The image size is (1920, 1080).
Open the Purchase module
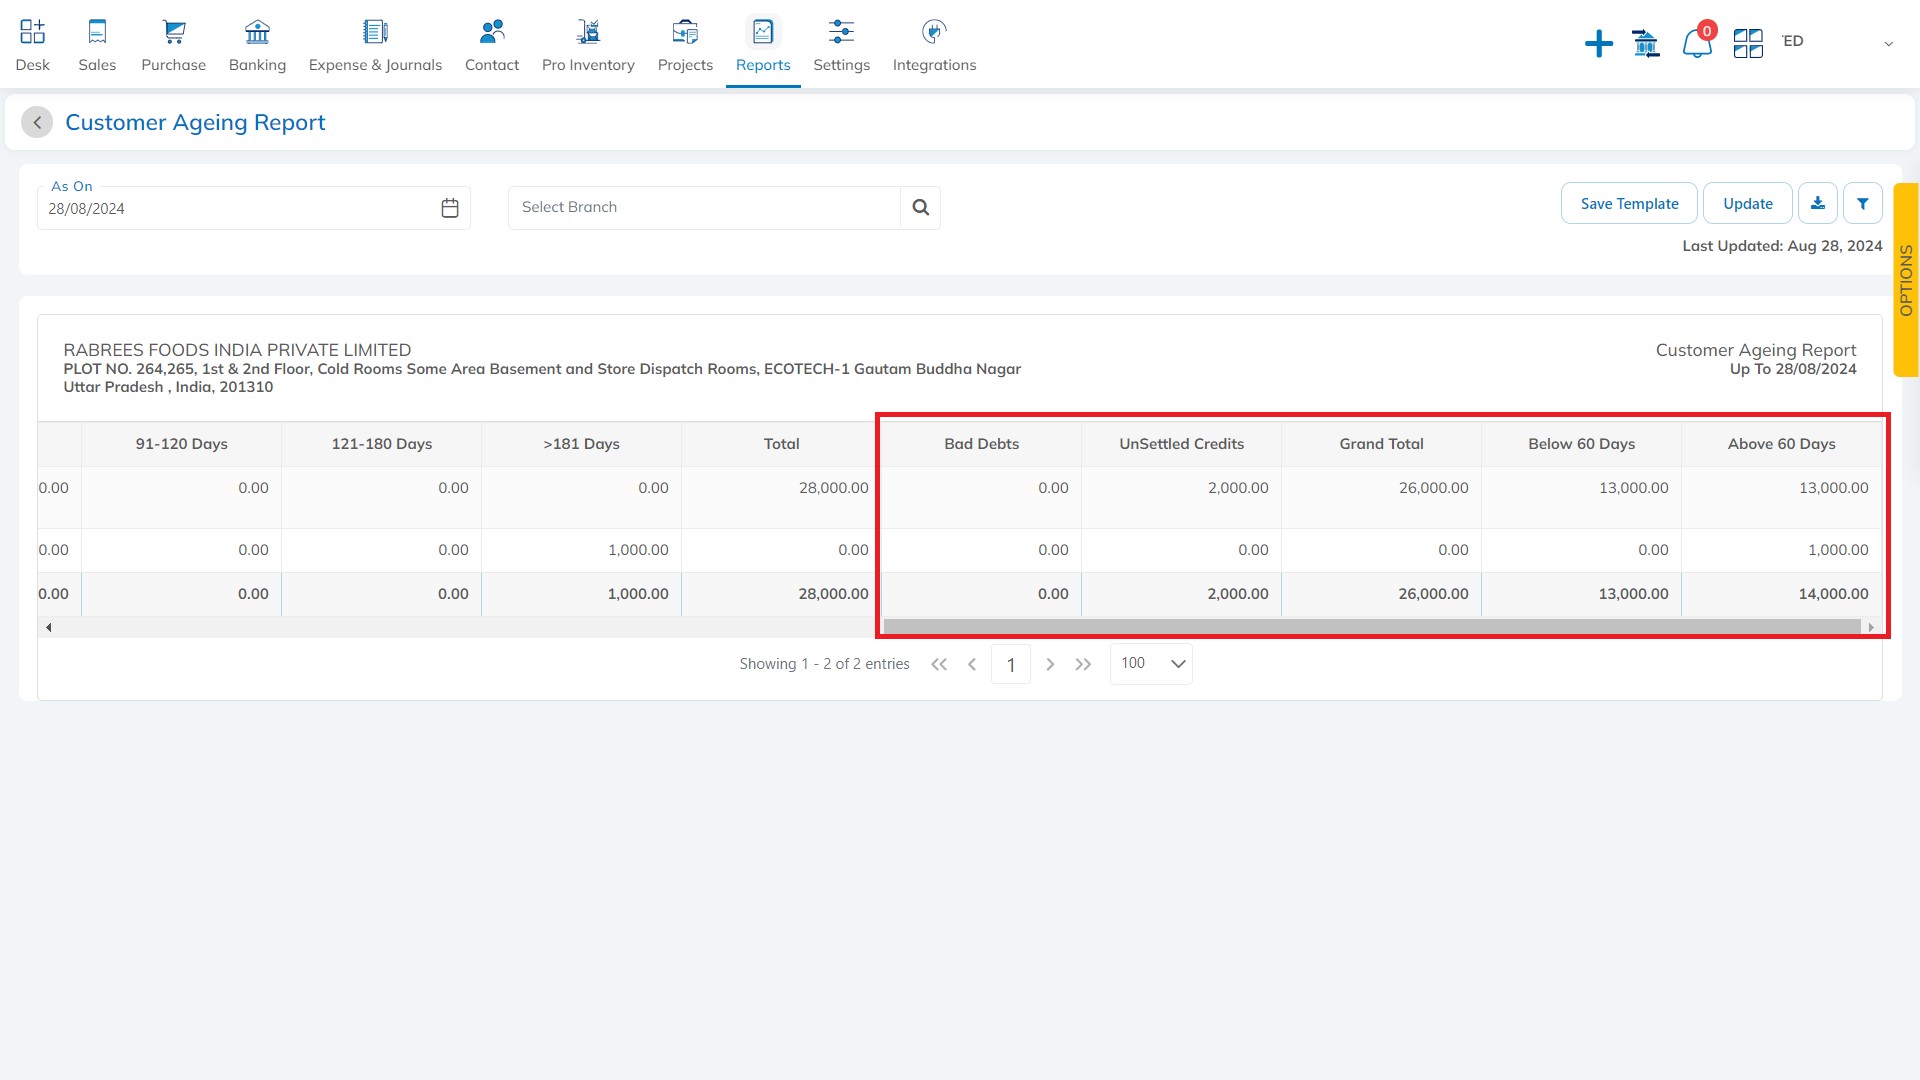173,45
